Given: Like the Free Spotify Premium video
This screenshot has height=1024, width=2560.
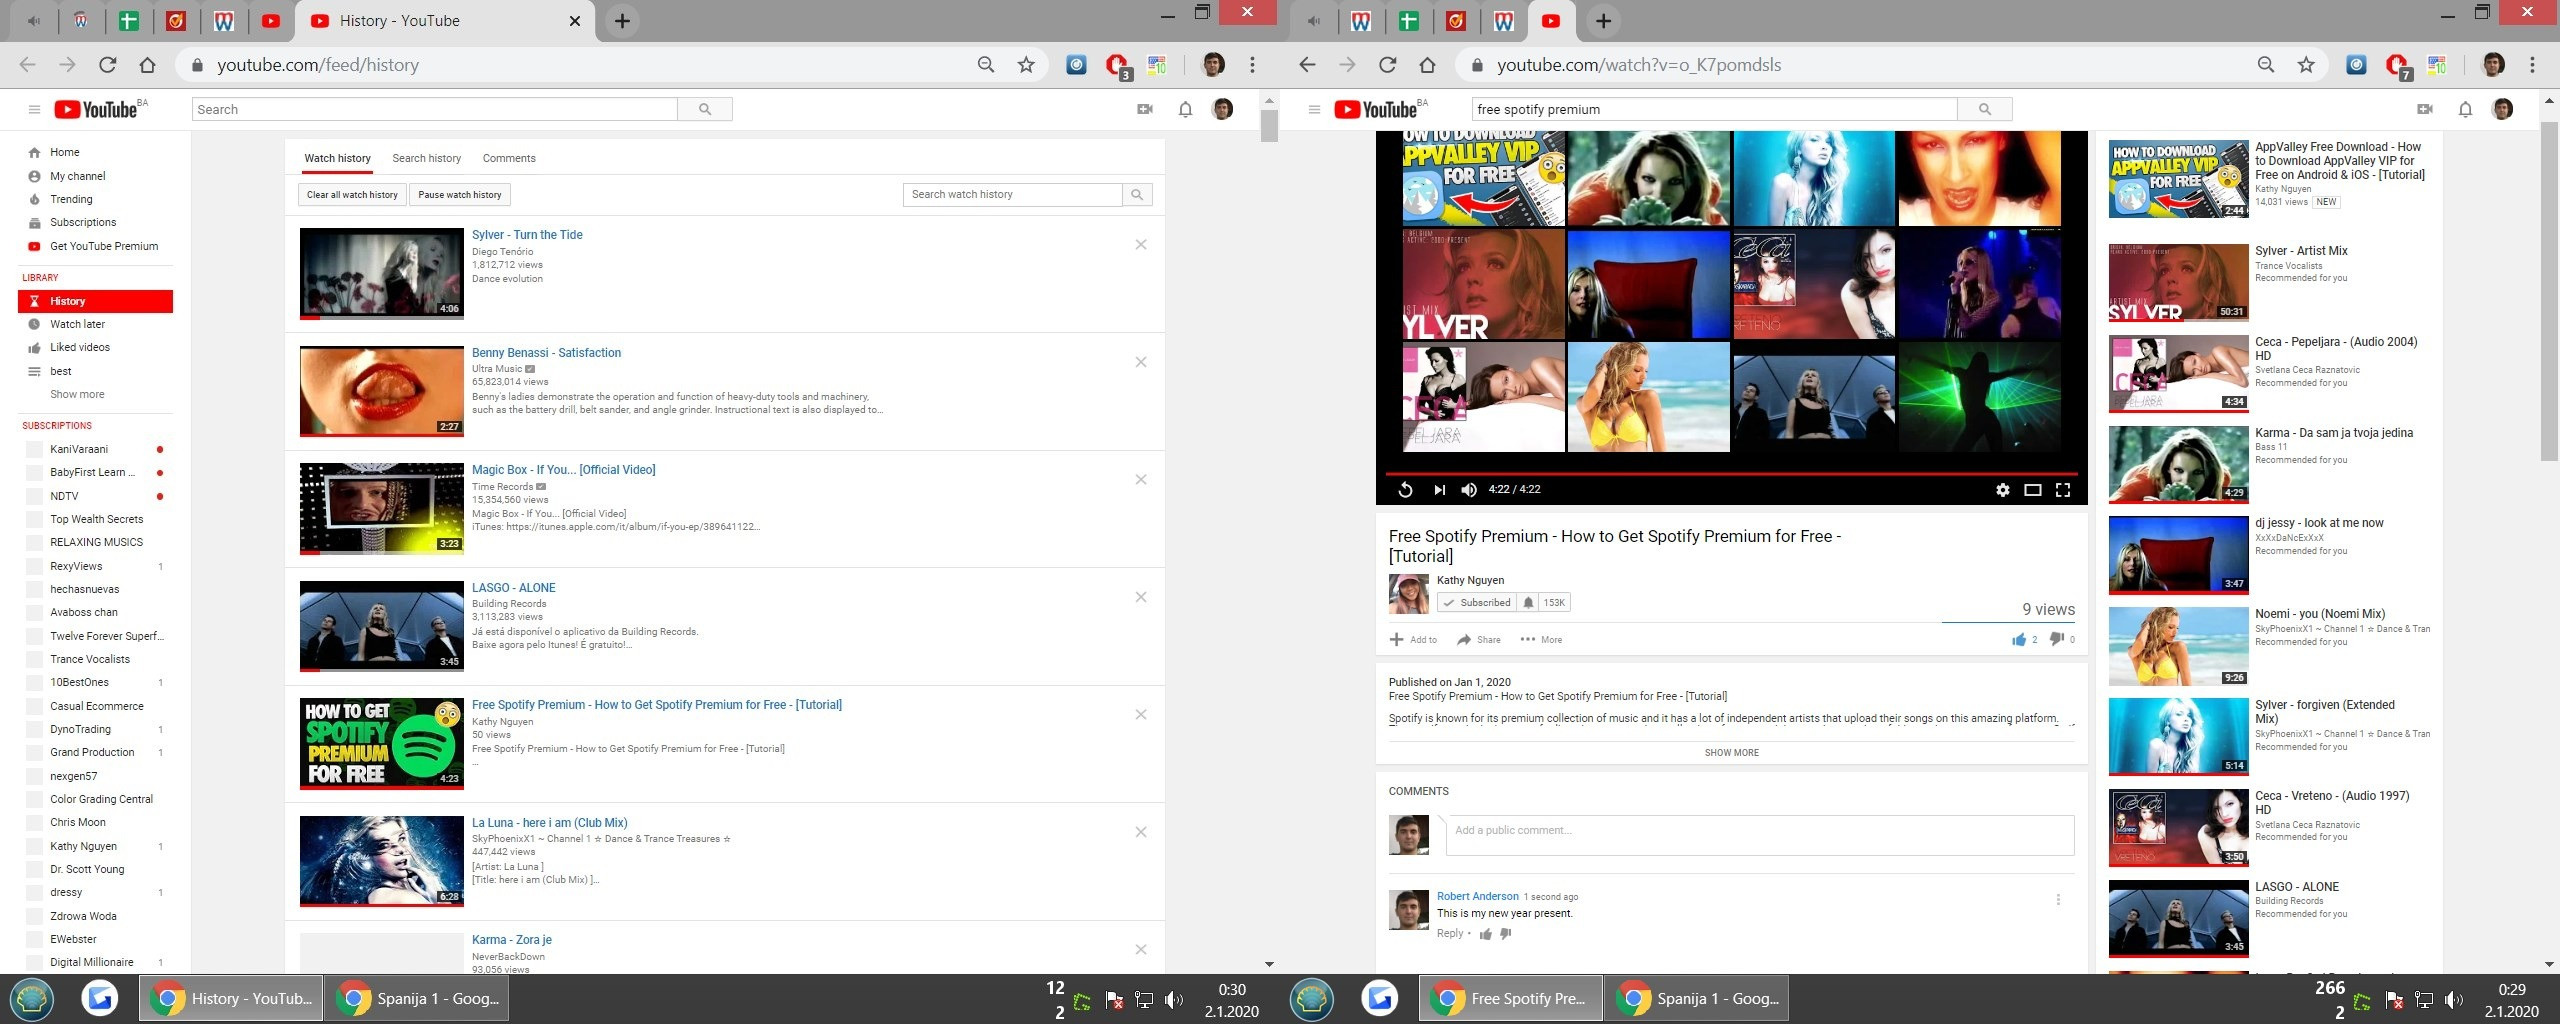Looking at the screenshot, I should [x=2019, y=639].
